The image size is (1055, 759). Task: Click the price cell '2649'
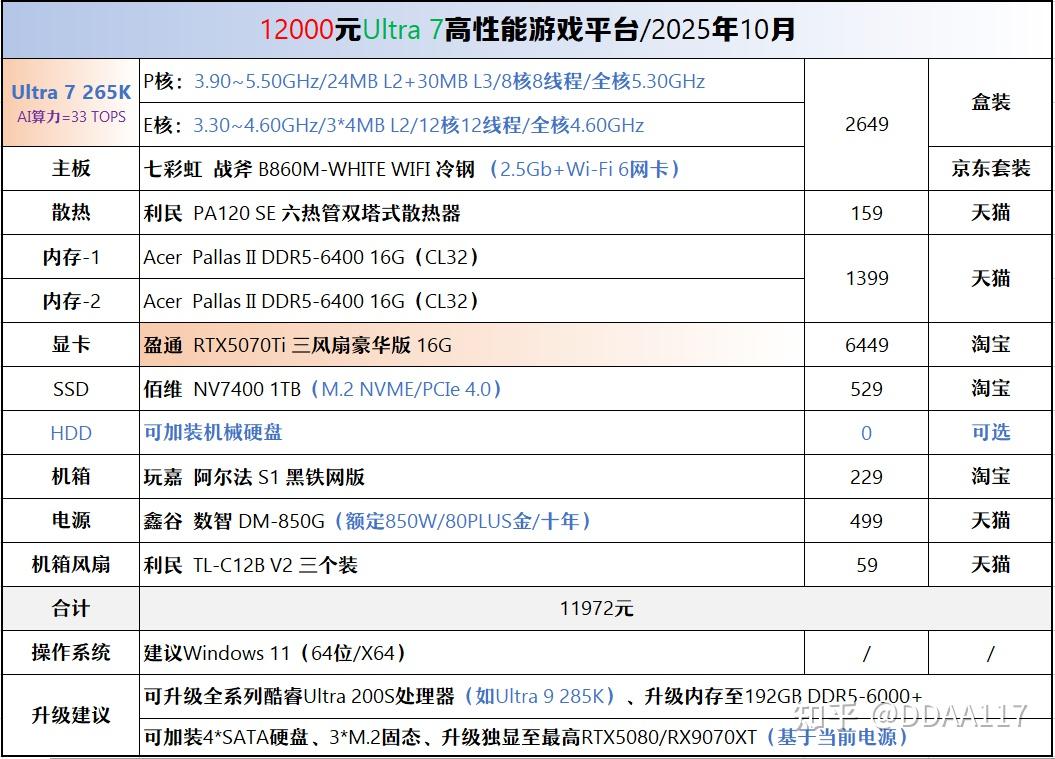coord(867,124)
